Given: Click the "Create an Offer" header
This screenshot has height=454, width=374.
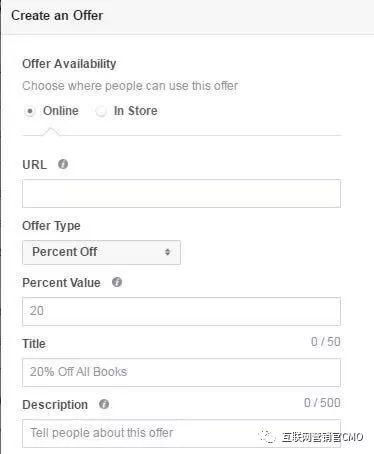Looking at the screenshot, I should pyautogui.click(x=57, y=16).
